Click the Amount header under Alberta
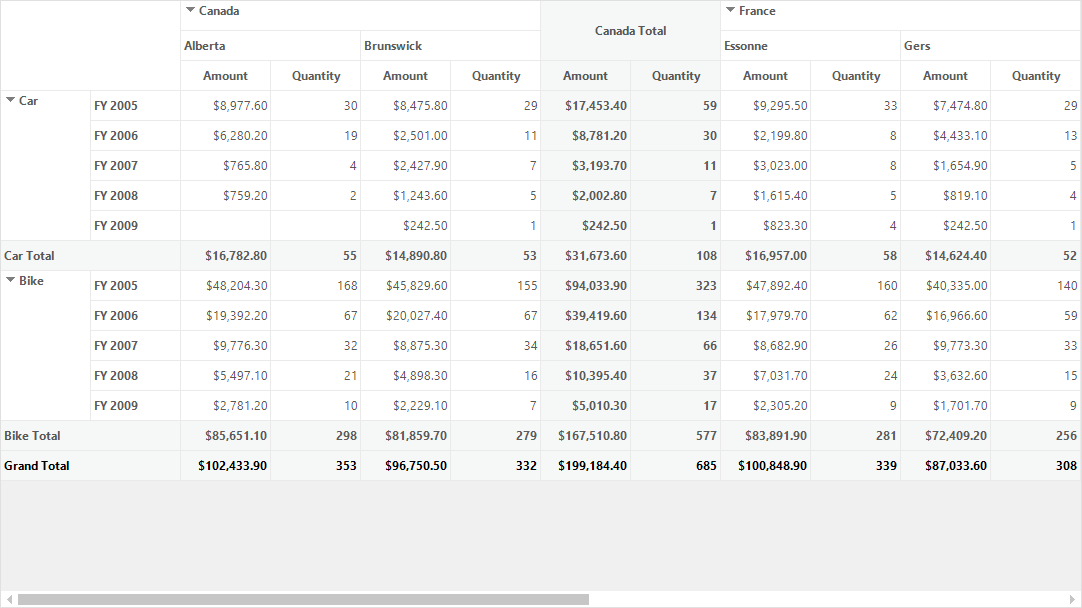 [225, 76]
